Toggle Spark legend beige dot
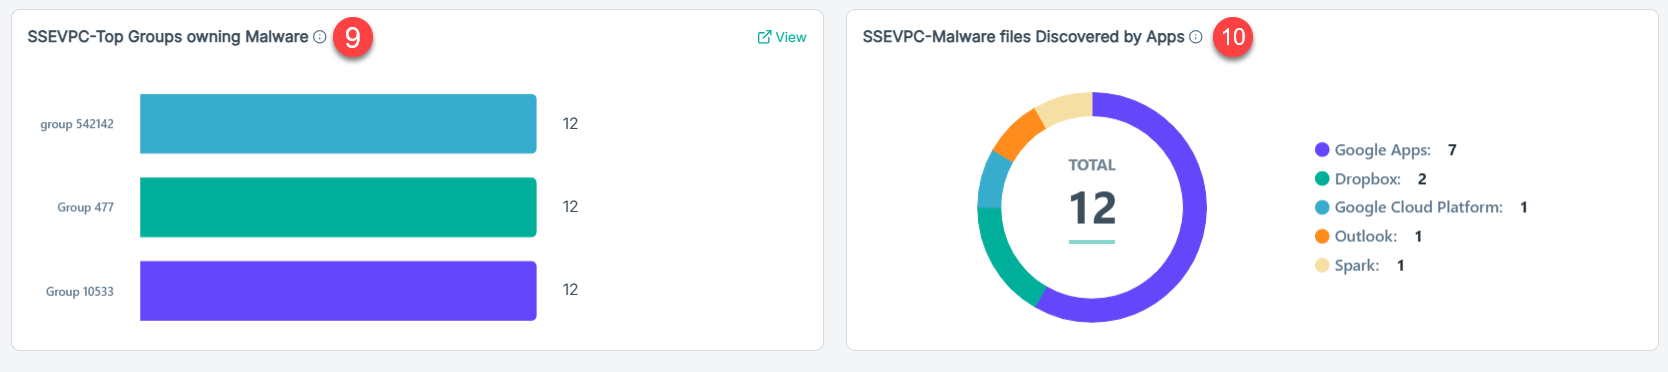The height and width of the screenshot is (372, 1668). click(1322, 265)
